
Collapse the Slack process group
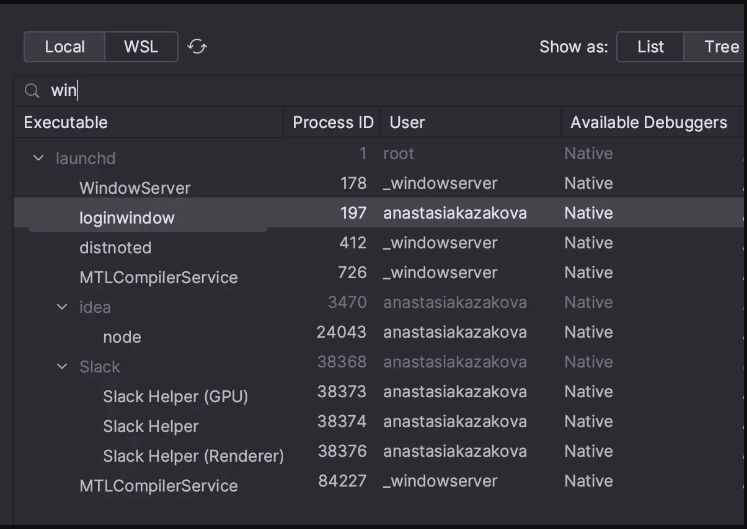[62, 367]
